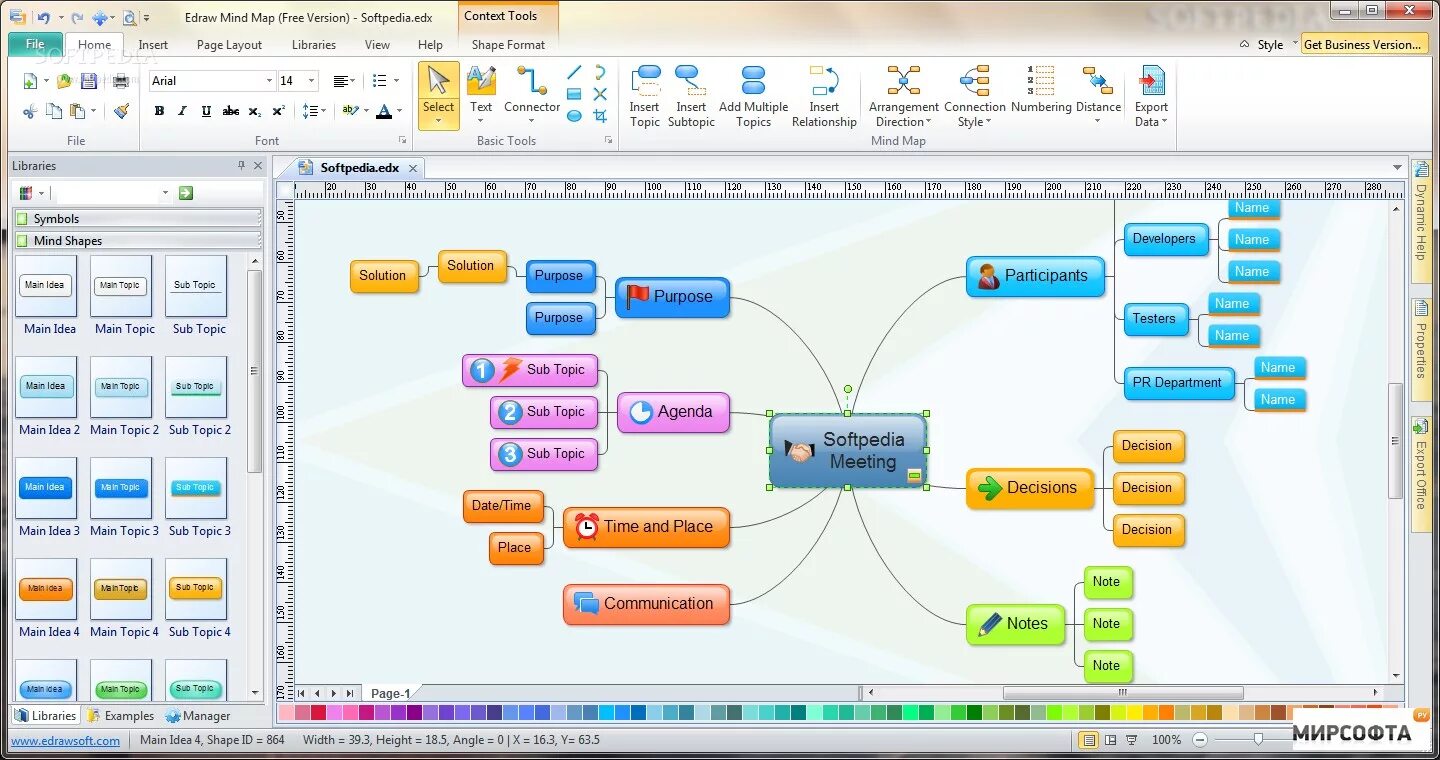
Task: Open the Manager panel tab
Action: (x=198, y=716)
